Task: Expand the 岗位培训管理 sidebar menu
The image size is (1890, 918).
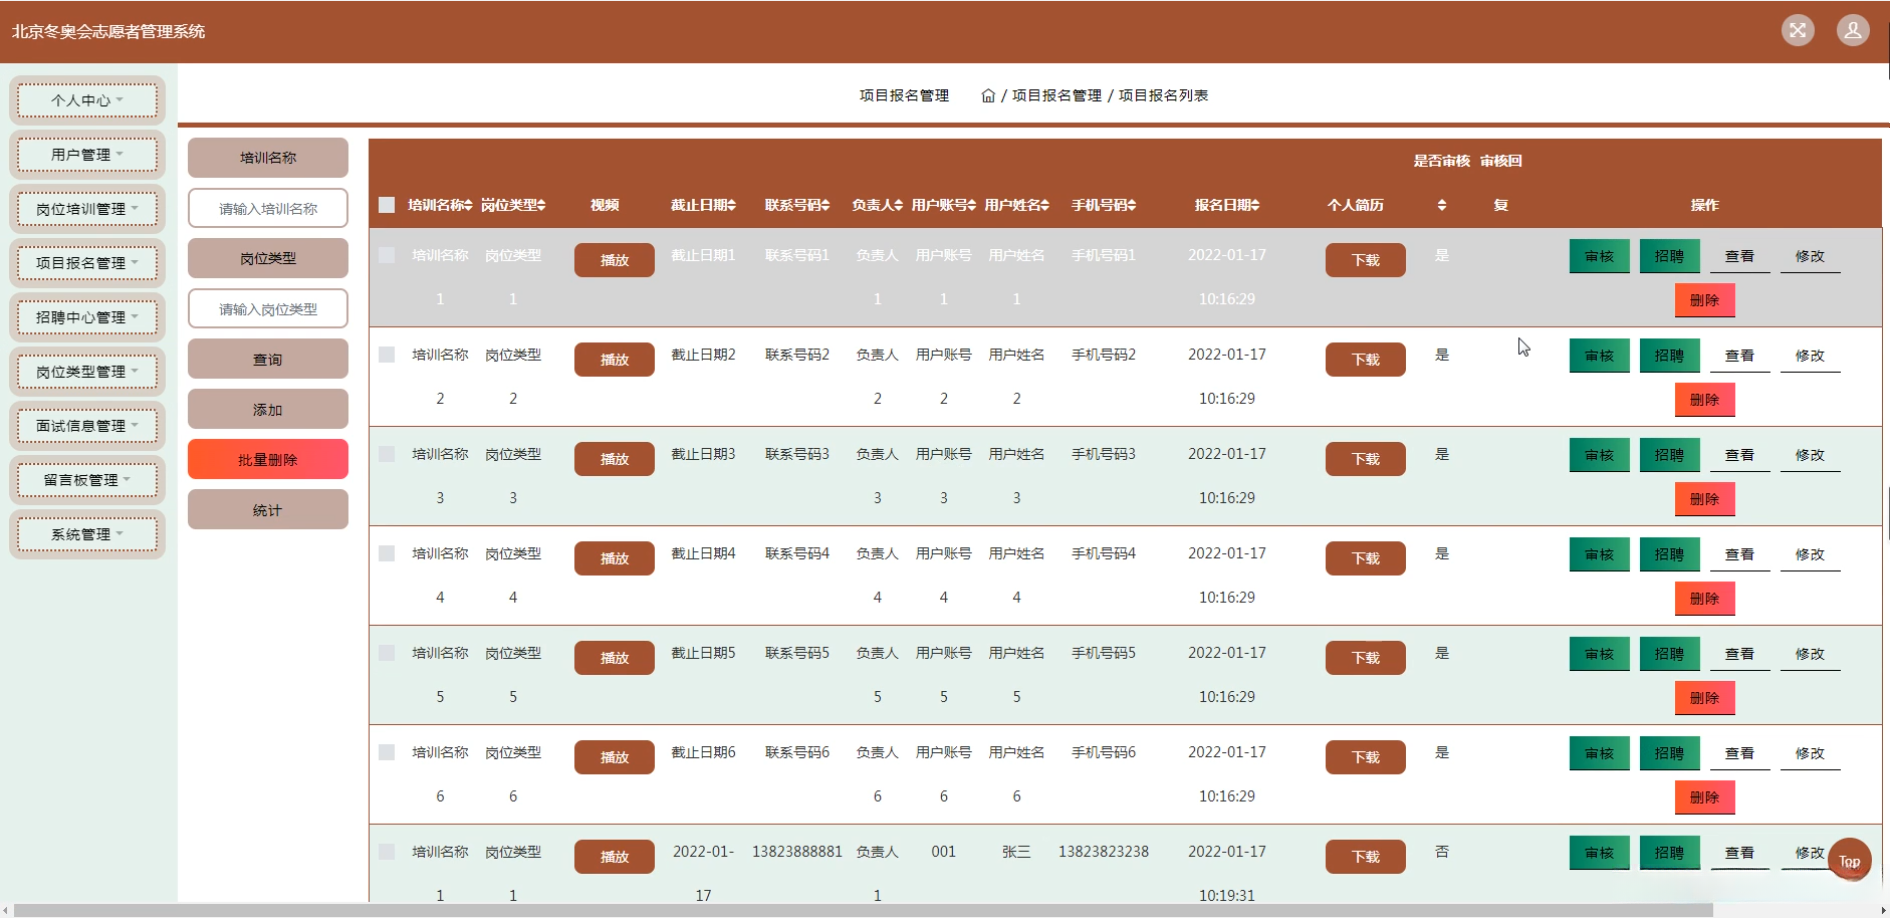Action: 88,209
